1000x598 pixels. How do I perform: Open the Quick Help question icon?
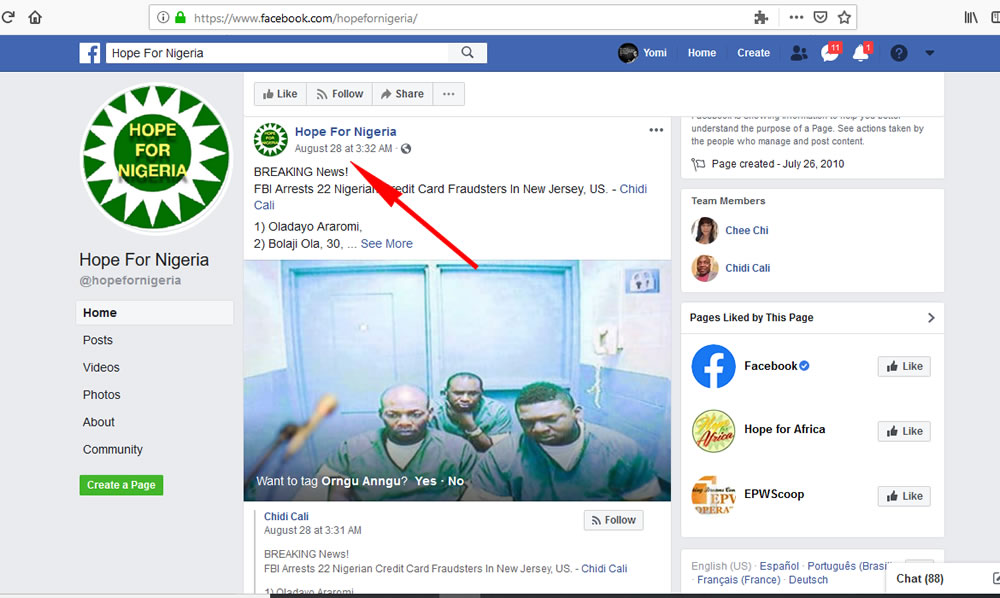pyautogui.click(x=899, y=53)
